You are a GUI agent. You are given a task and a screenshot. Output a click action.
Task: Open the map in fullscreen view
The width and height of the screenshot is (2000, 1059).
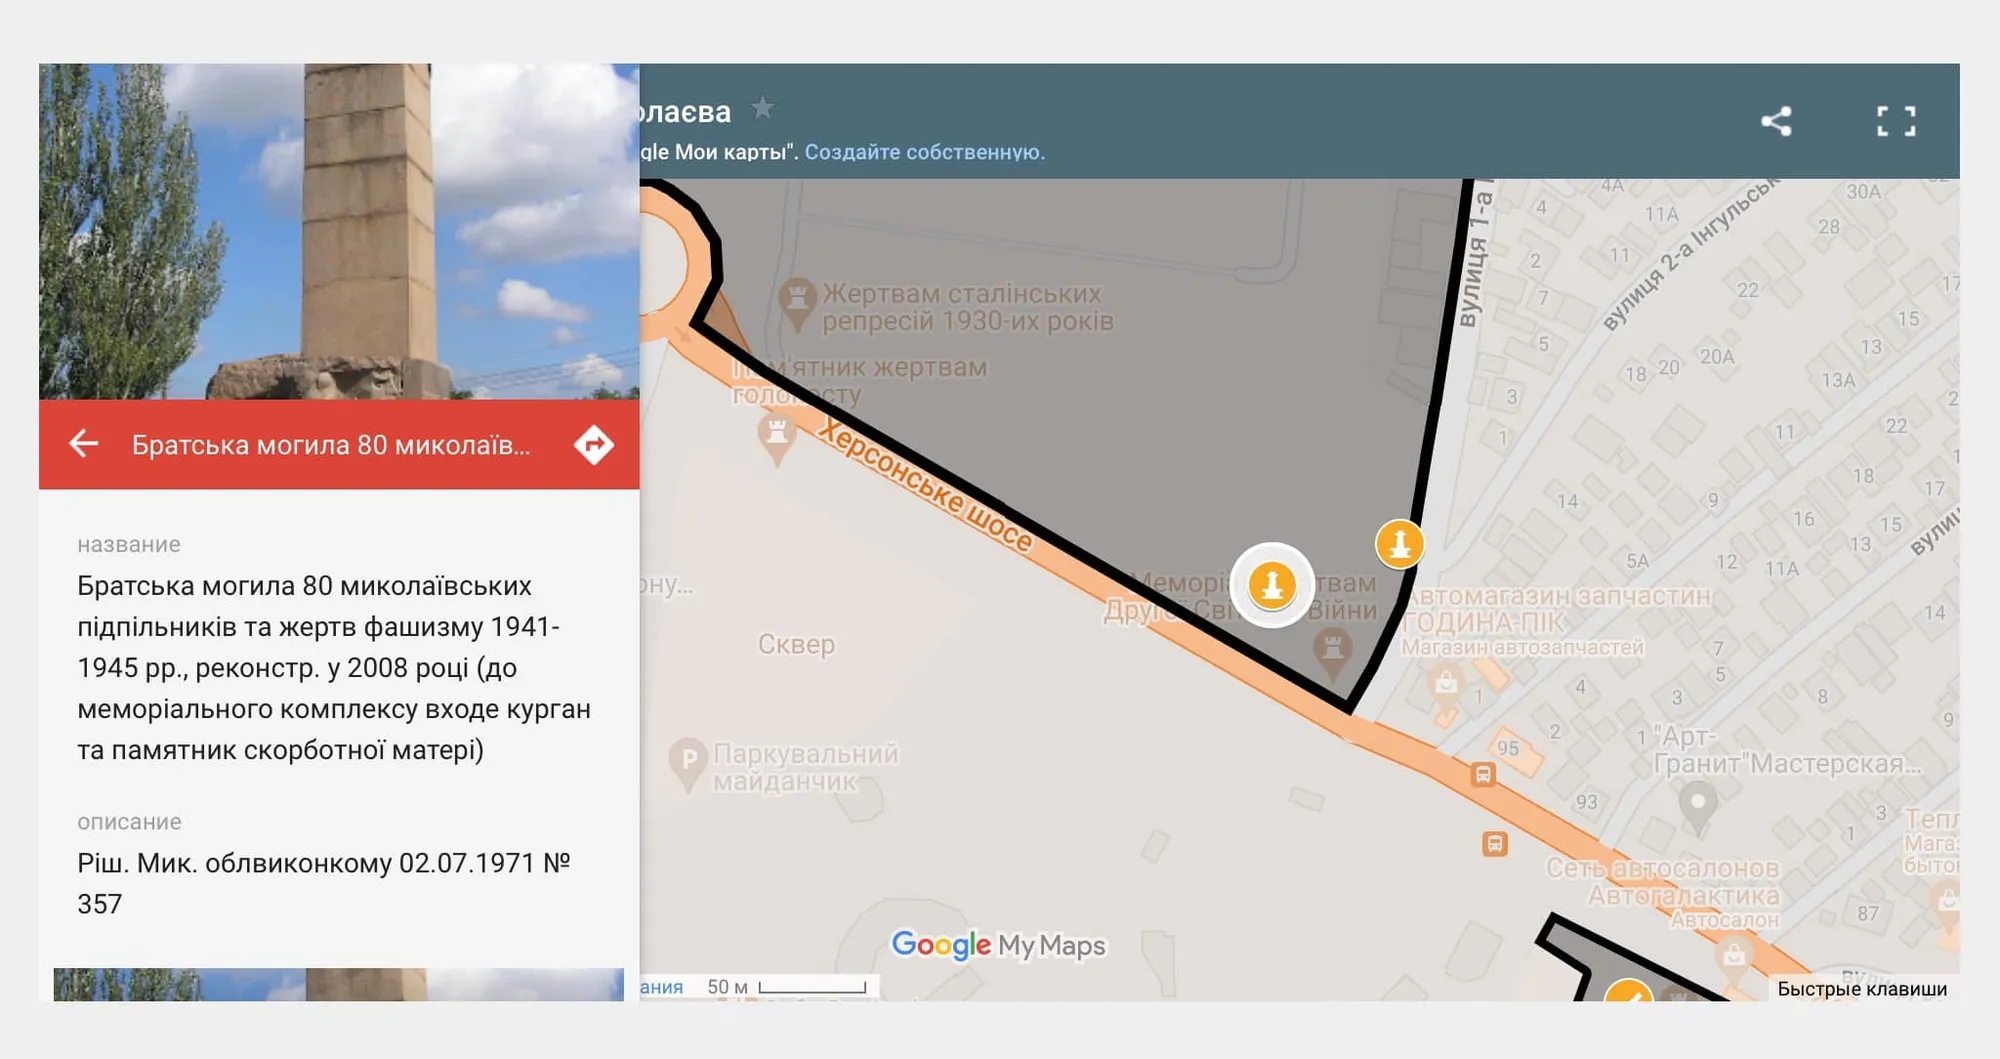(x=1895, y=121)
